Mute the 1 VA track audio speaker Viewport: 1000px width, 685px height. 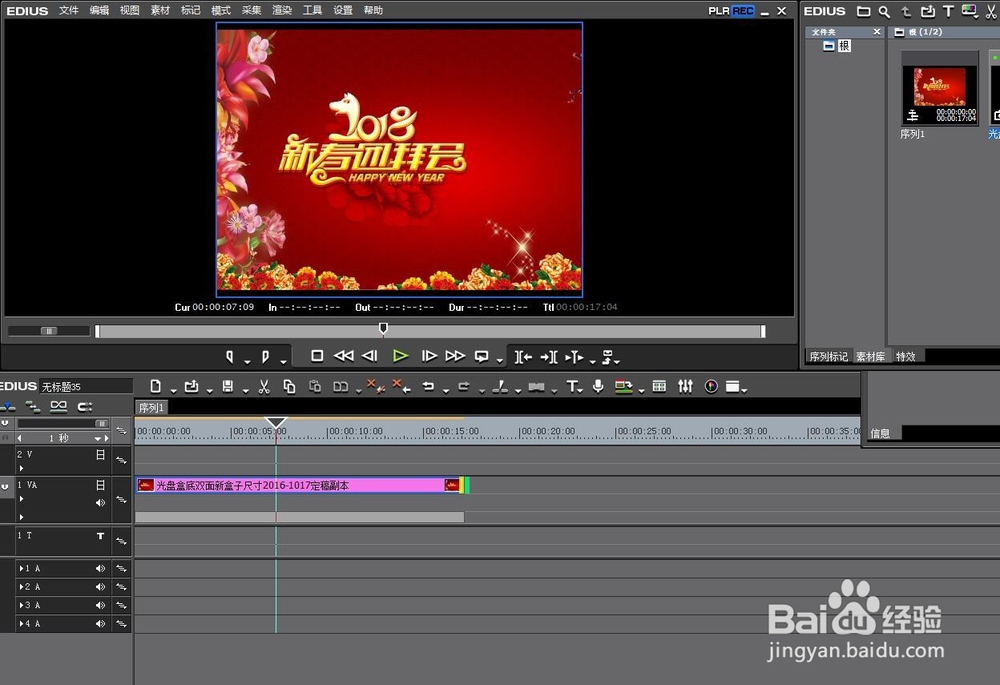click(x=100, y=503)
